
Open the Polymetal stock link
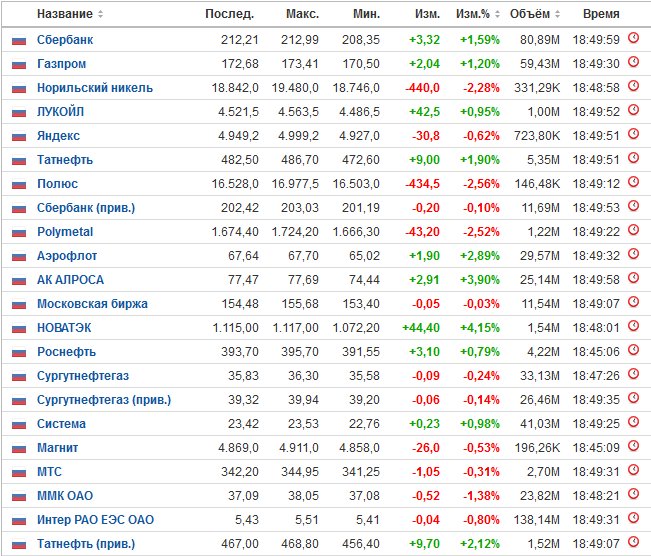(x=65, y=232)
